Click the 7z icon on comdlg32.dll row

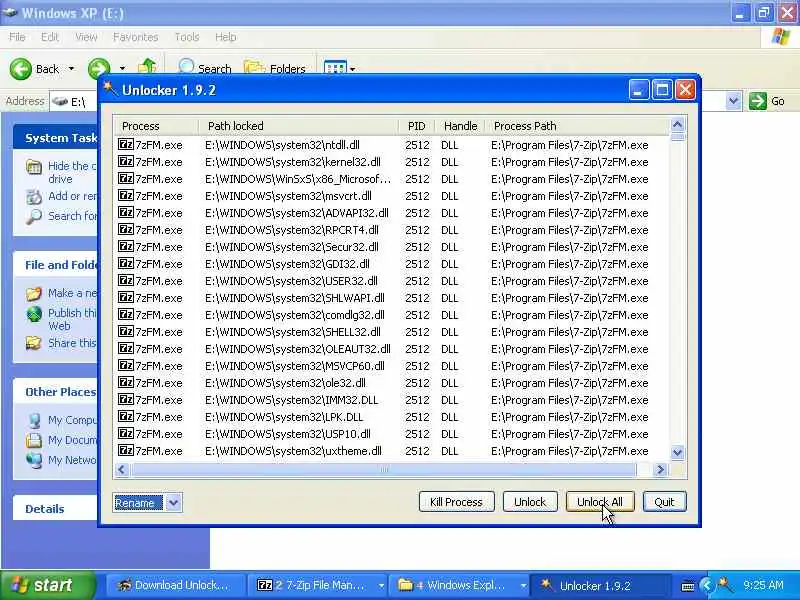tap(126, 314)
